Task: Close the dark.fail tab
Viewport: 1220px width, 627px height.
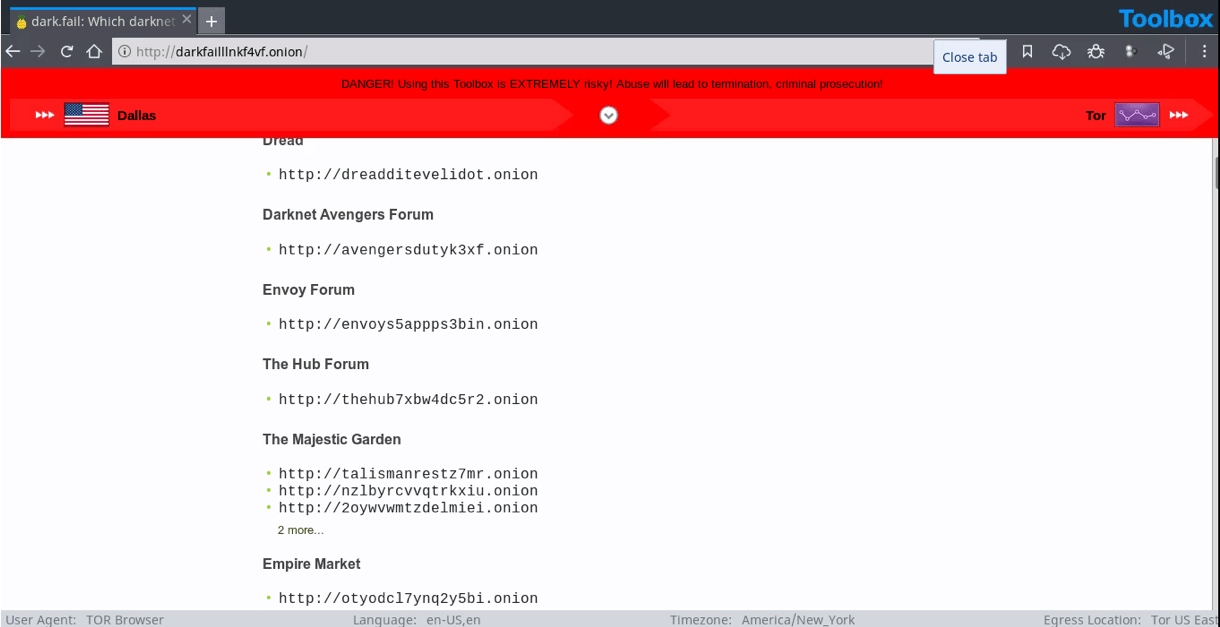Action: [186, 20]
